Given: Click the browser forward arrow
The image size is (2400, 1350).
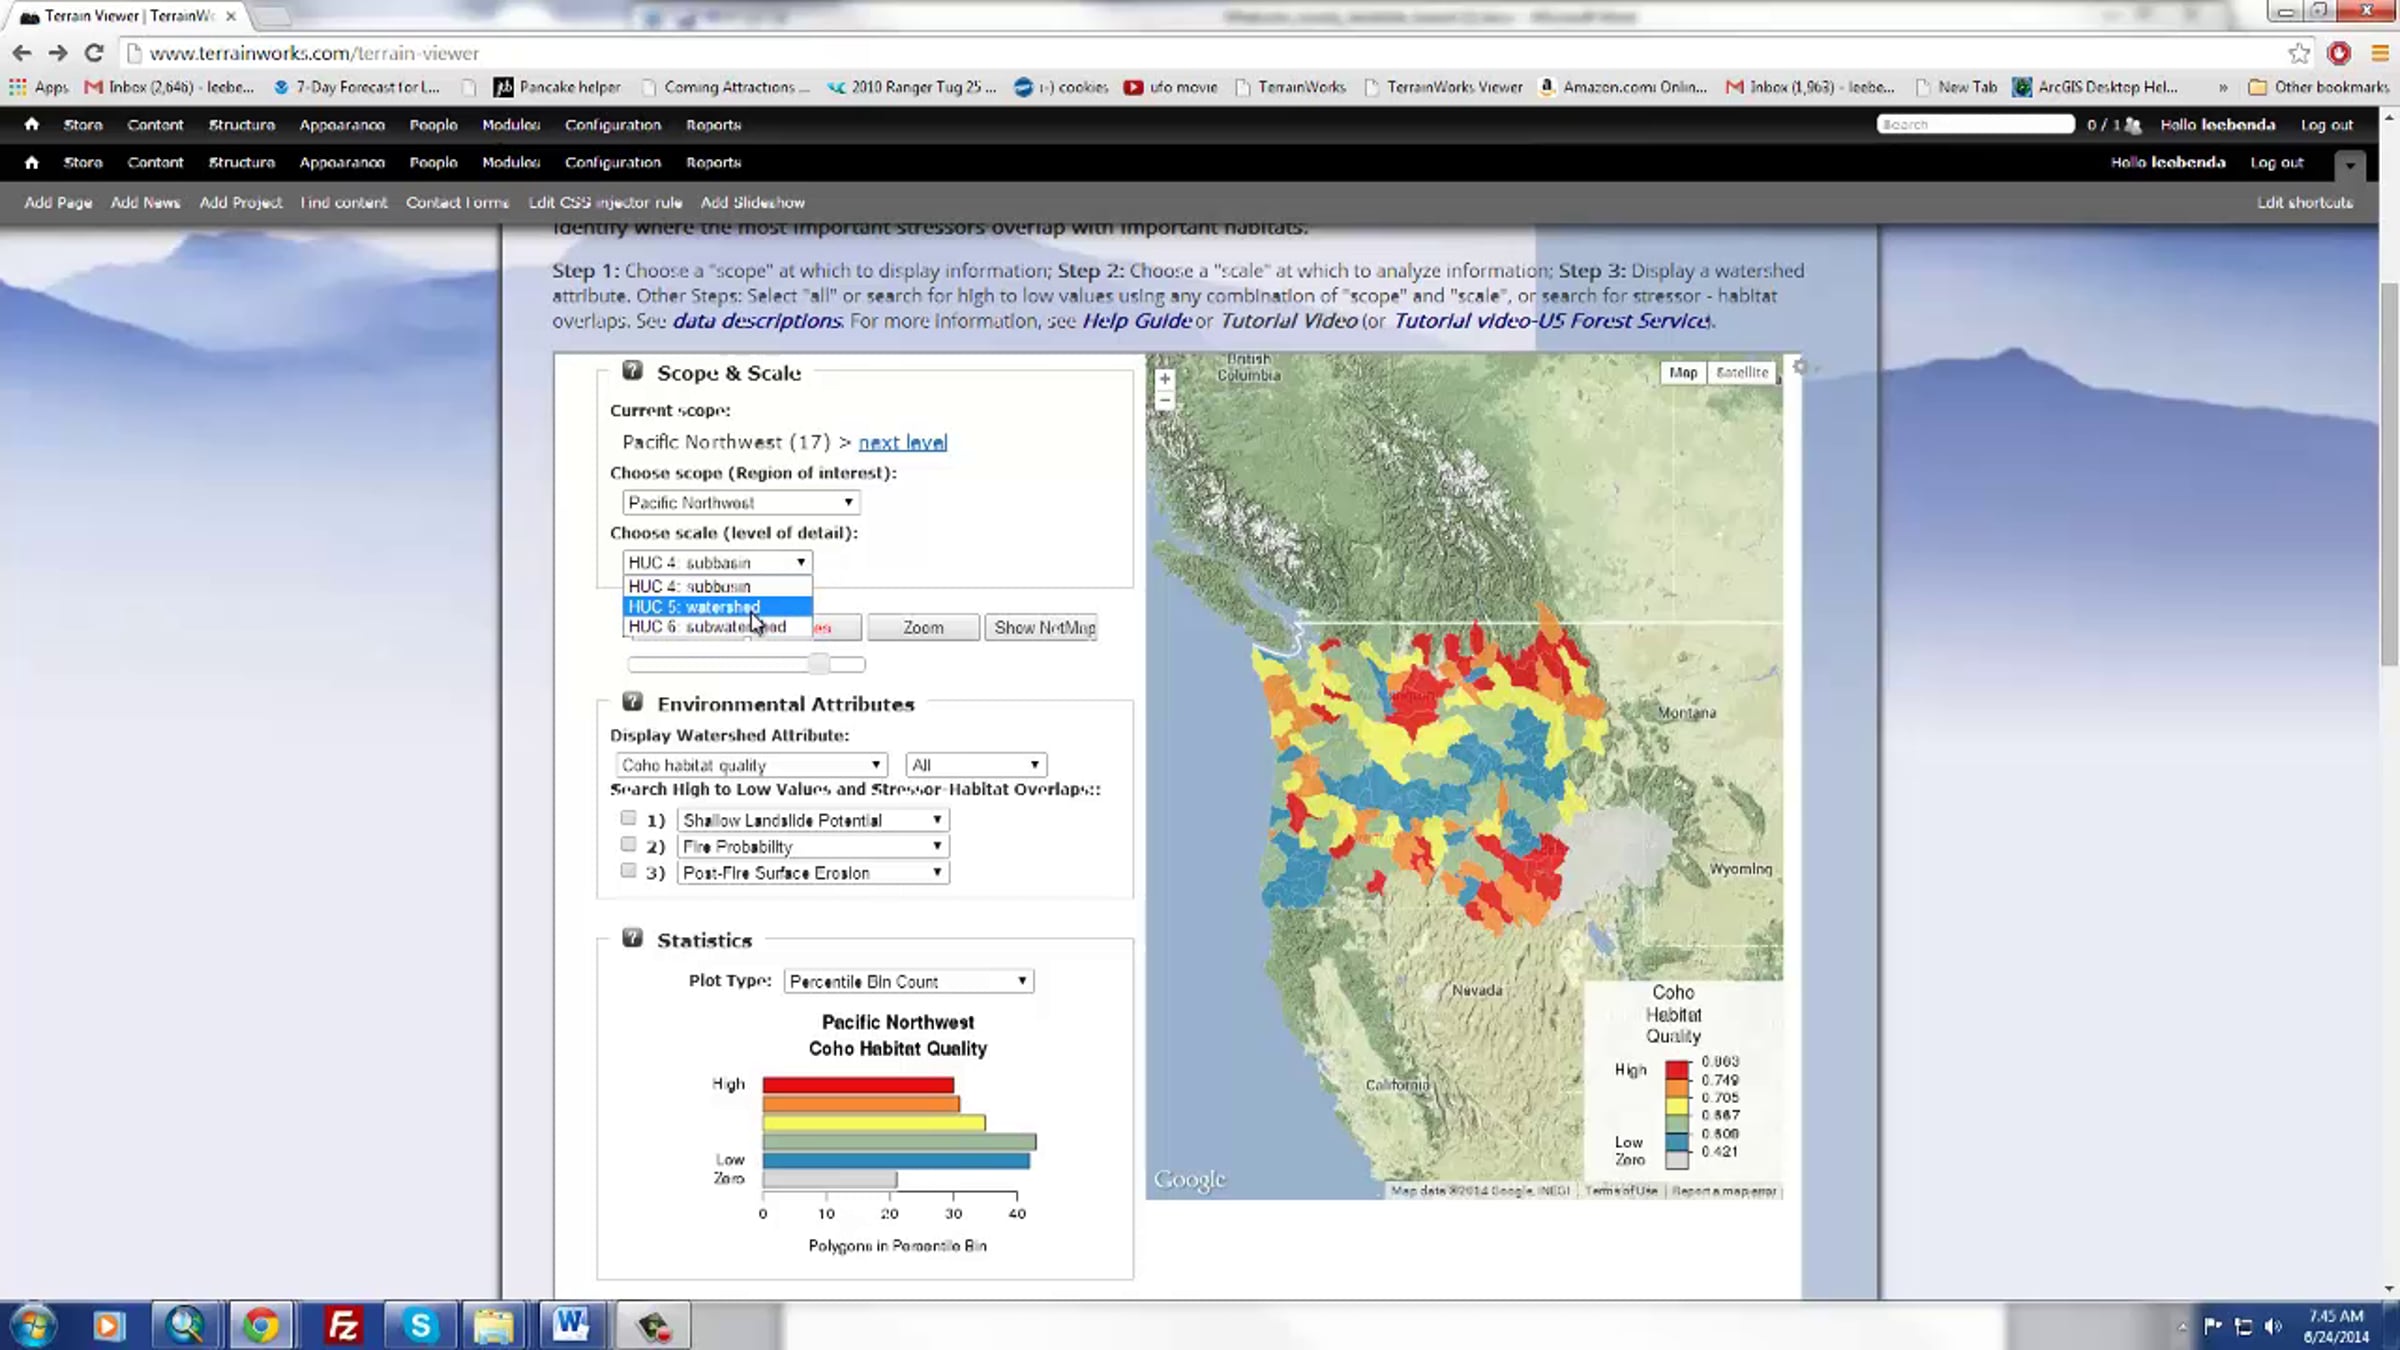Looking at the screenshot, I should [x=58, y=53].
